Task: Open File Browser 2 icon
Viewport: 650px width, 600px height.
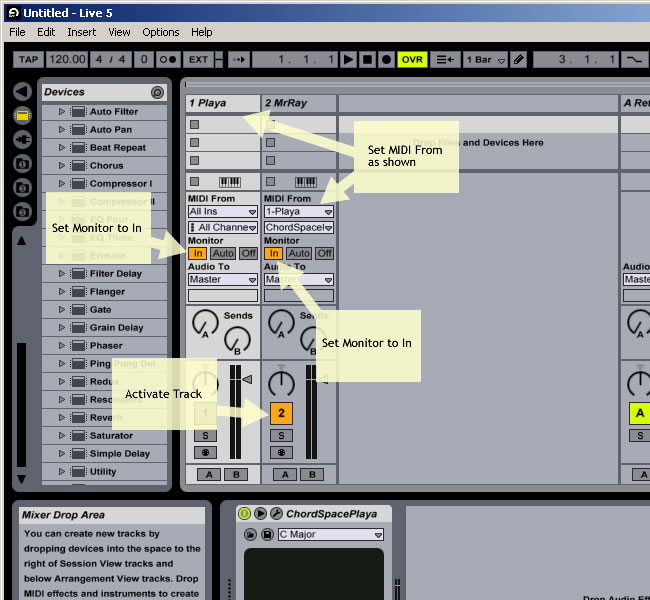Action: coord(22,188)
